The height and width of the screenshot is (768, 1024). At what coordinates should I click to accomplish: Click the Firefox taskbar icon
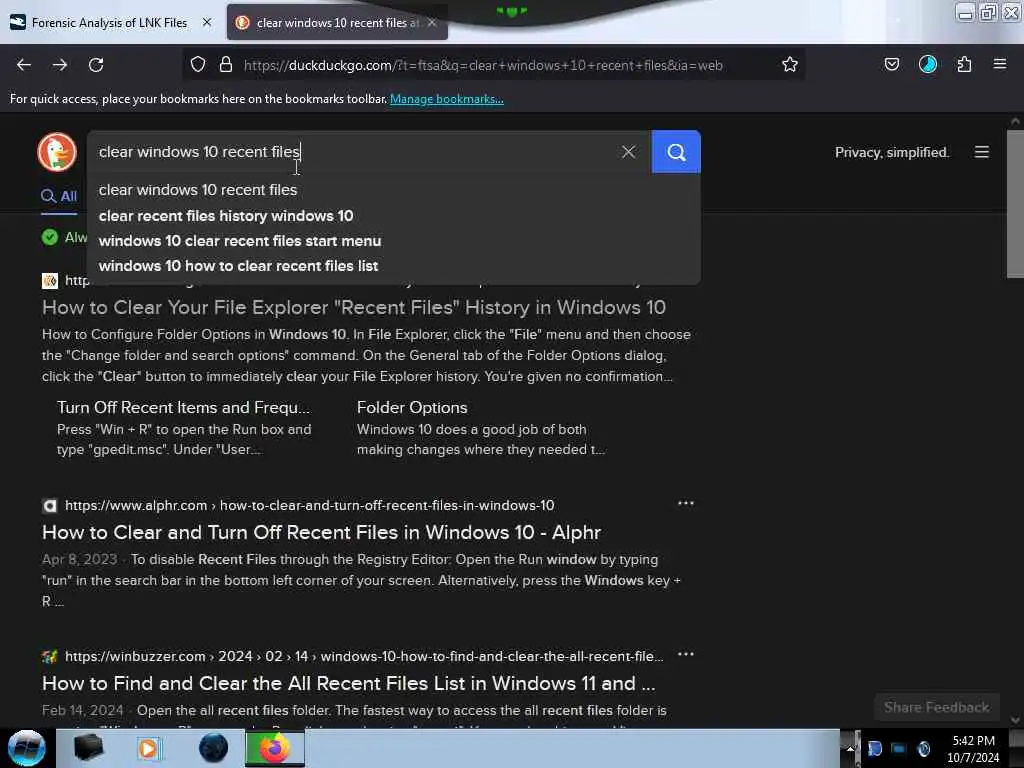[x=275, y=748]
